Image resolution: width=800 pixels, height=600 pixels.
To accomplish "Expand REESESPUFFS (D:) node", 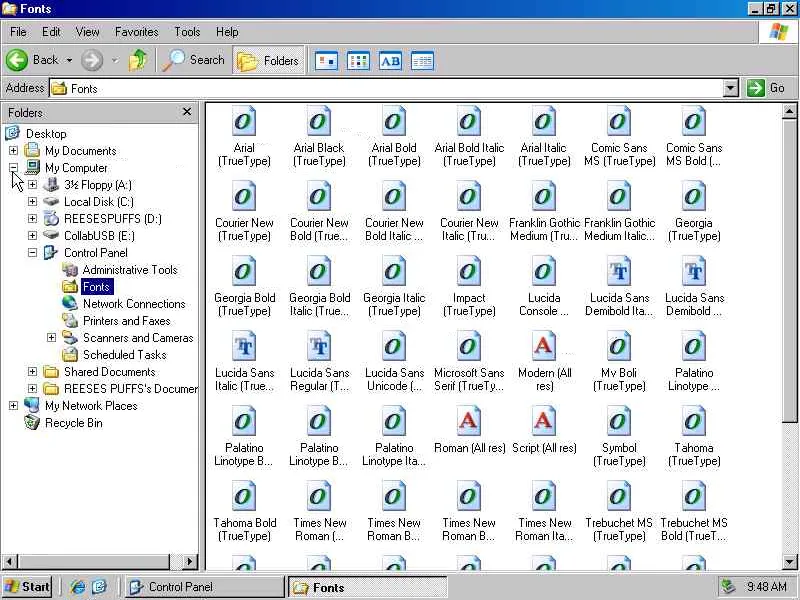I will click(32, 218).
